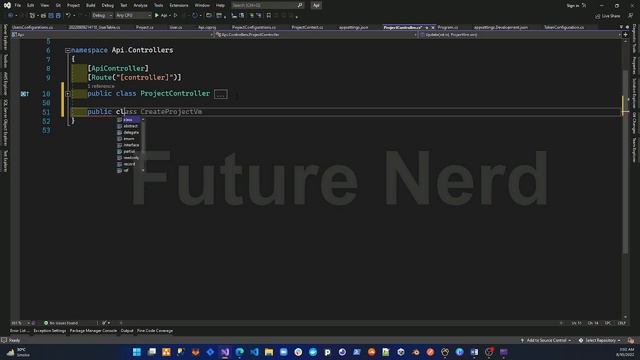This screenshot has height=360, width=640.
Task: Open the Select Repository dropdown
Action: point(600,340)
